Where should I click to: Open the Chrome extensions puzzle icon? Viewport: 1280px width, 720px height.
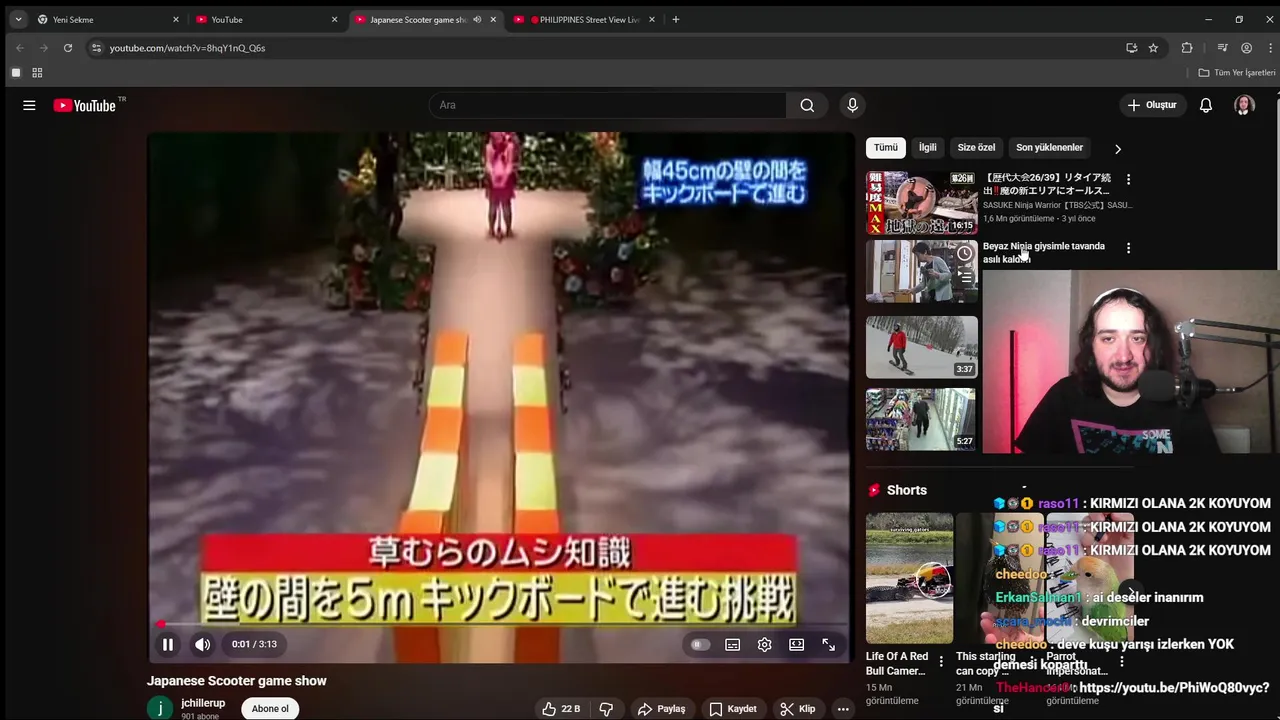(x=1187, y=48)
